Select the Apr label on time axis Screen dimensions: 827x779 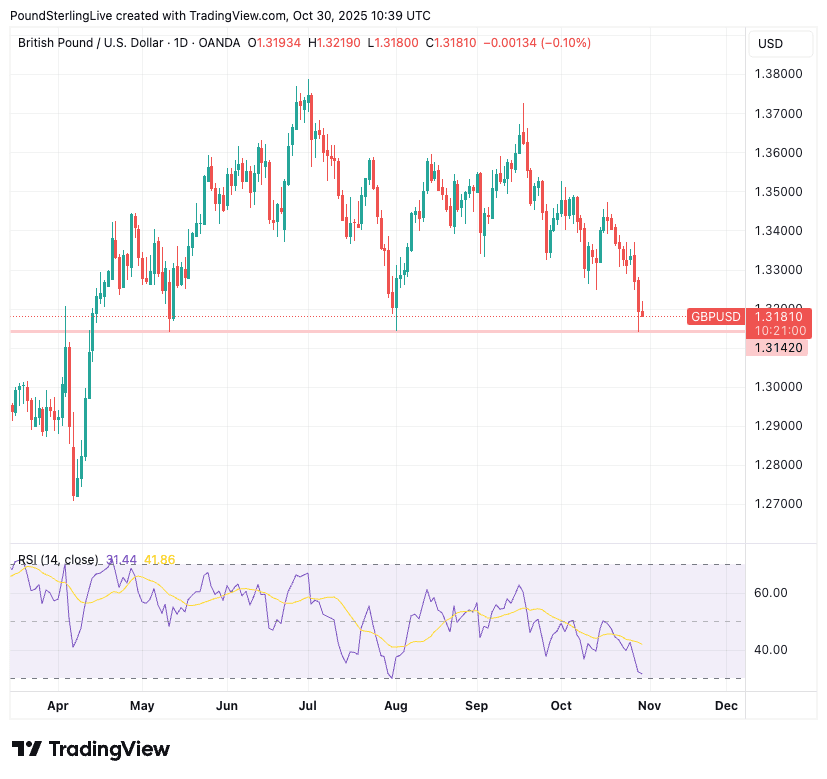point(58,706)
